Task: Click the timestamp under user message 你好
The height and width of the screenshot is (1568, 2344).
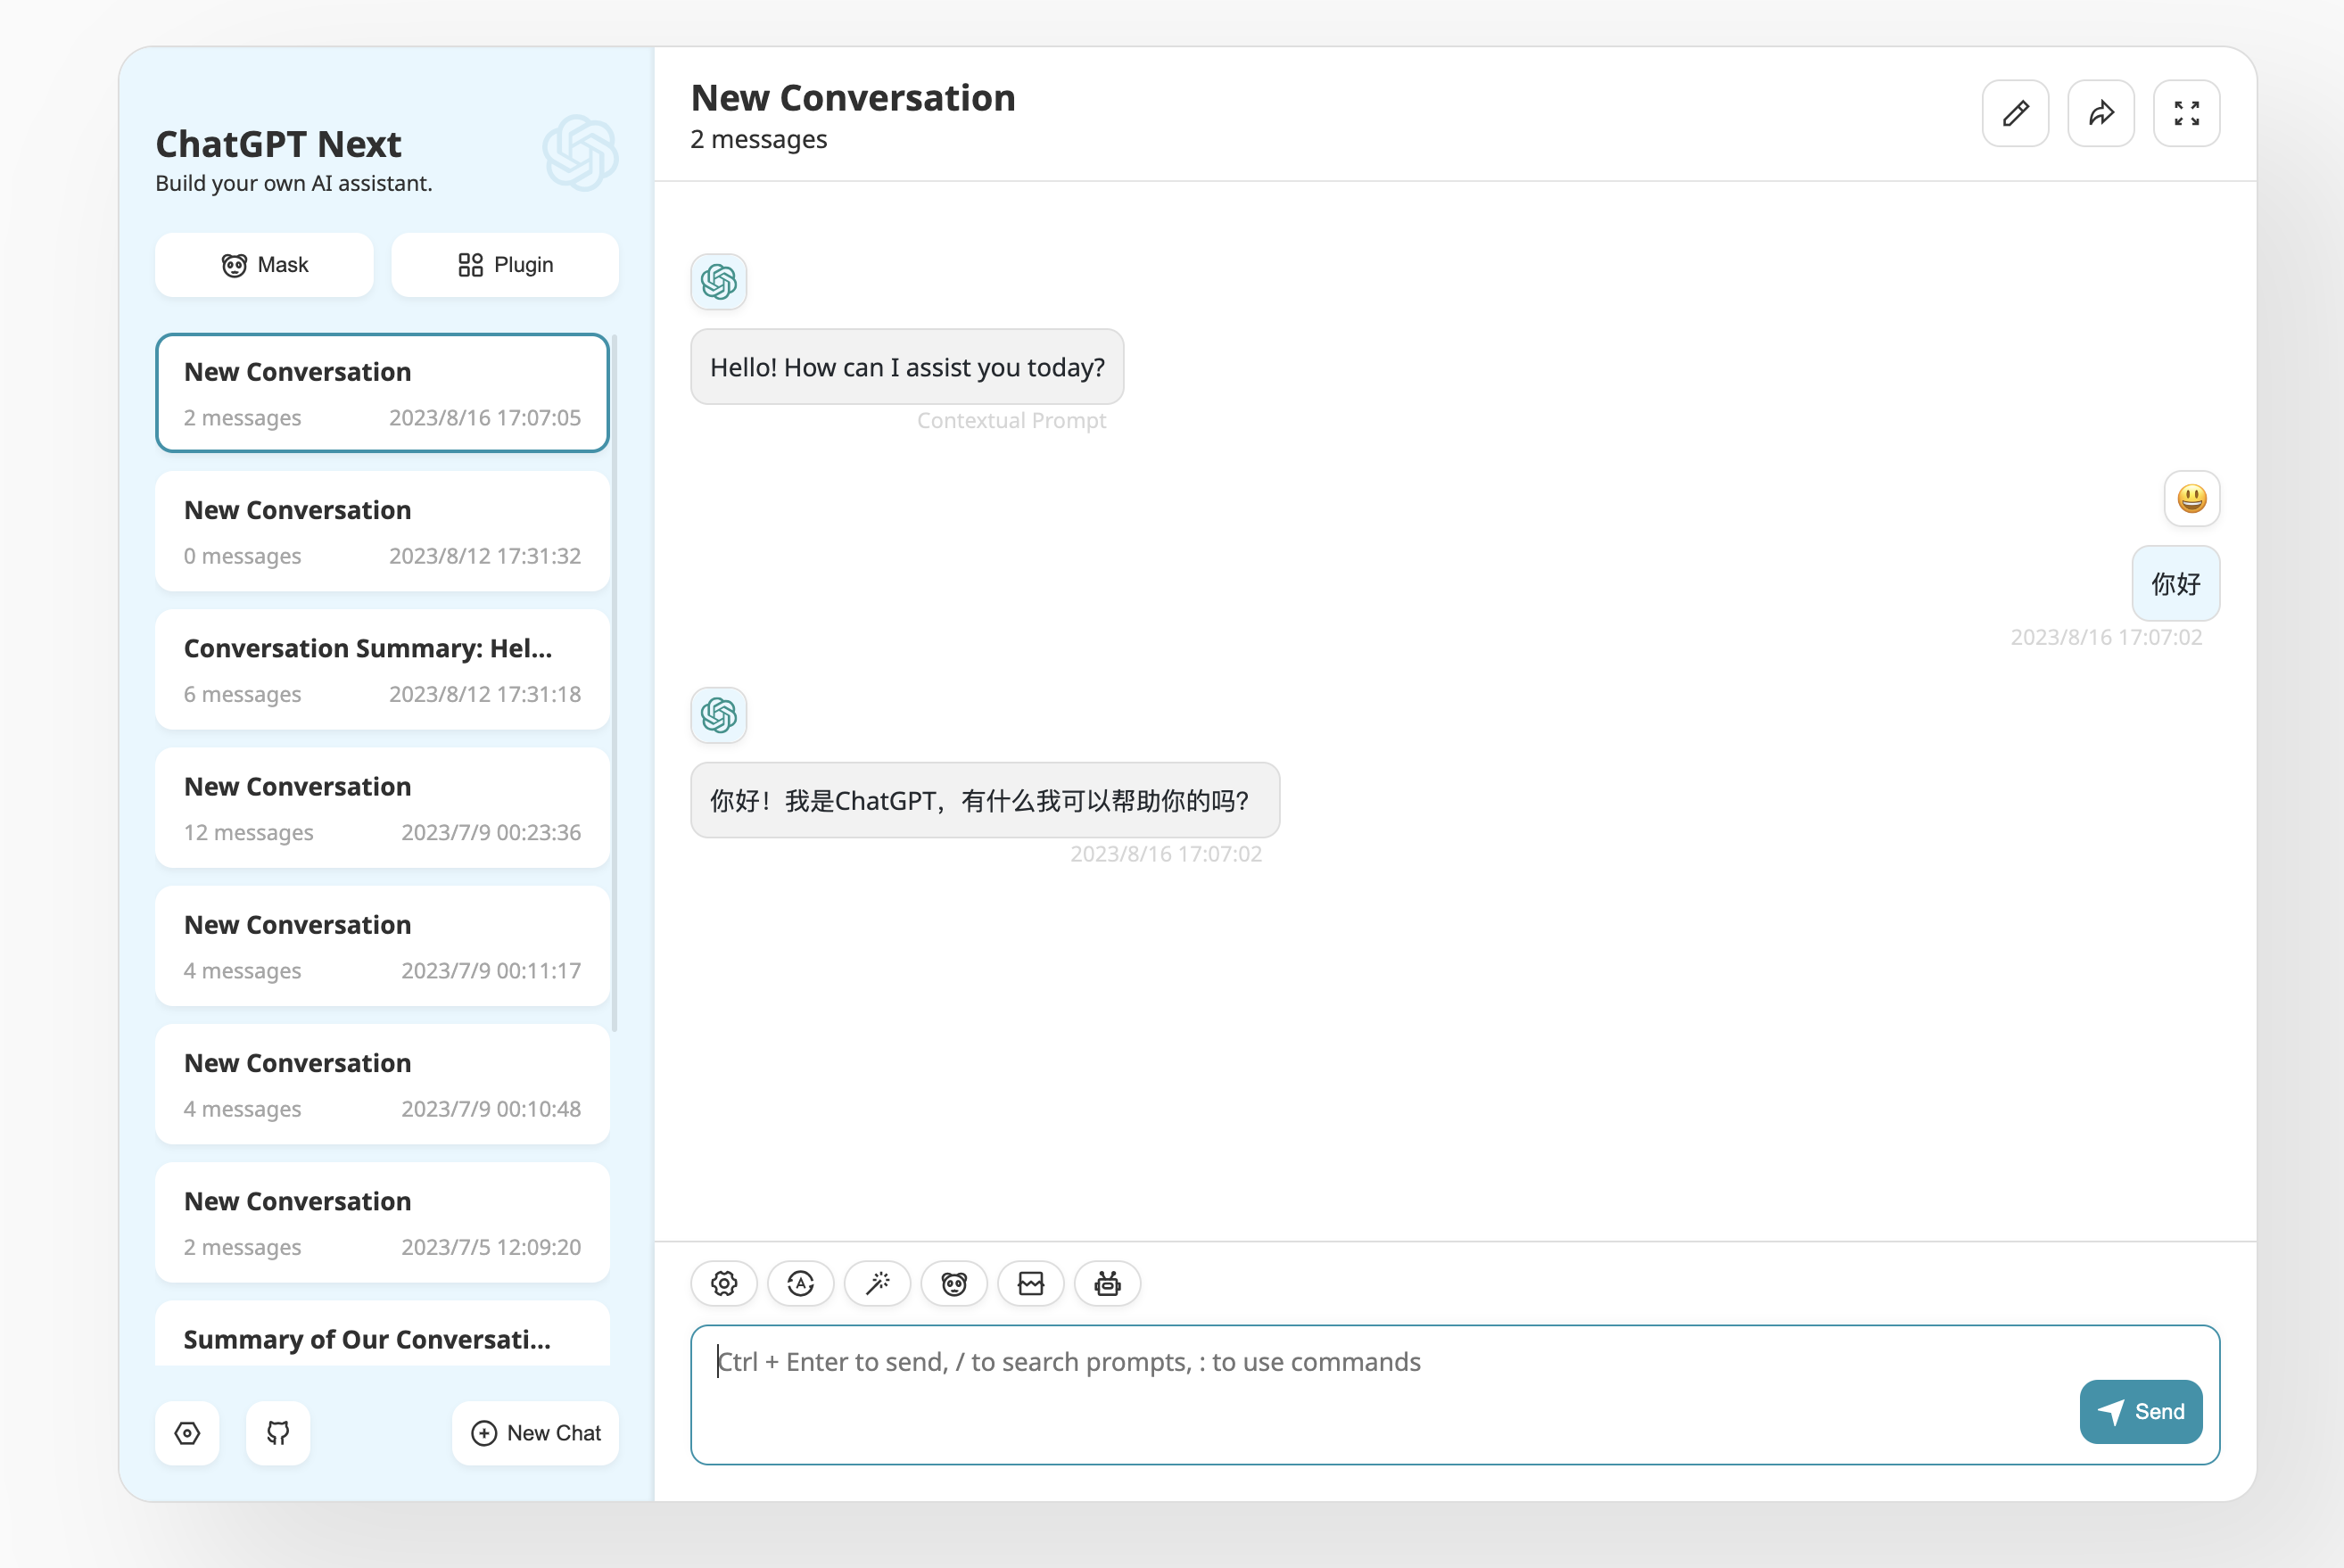Action: [x=2106, y=637]
